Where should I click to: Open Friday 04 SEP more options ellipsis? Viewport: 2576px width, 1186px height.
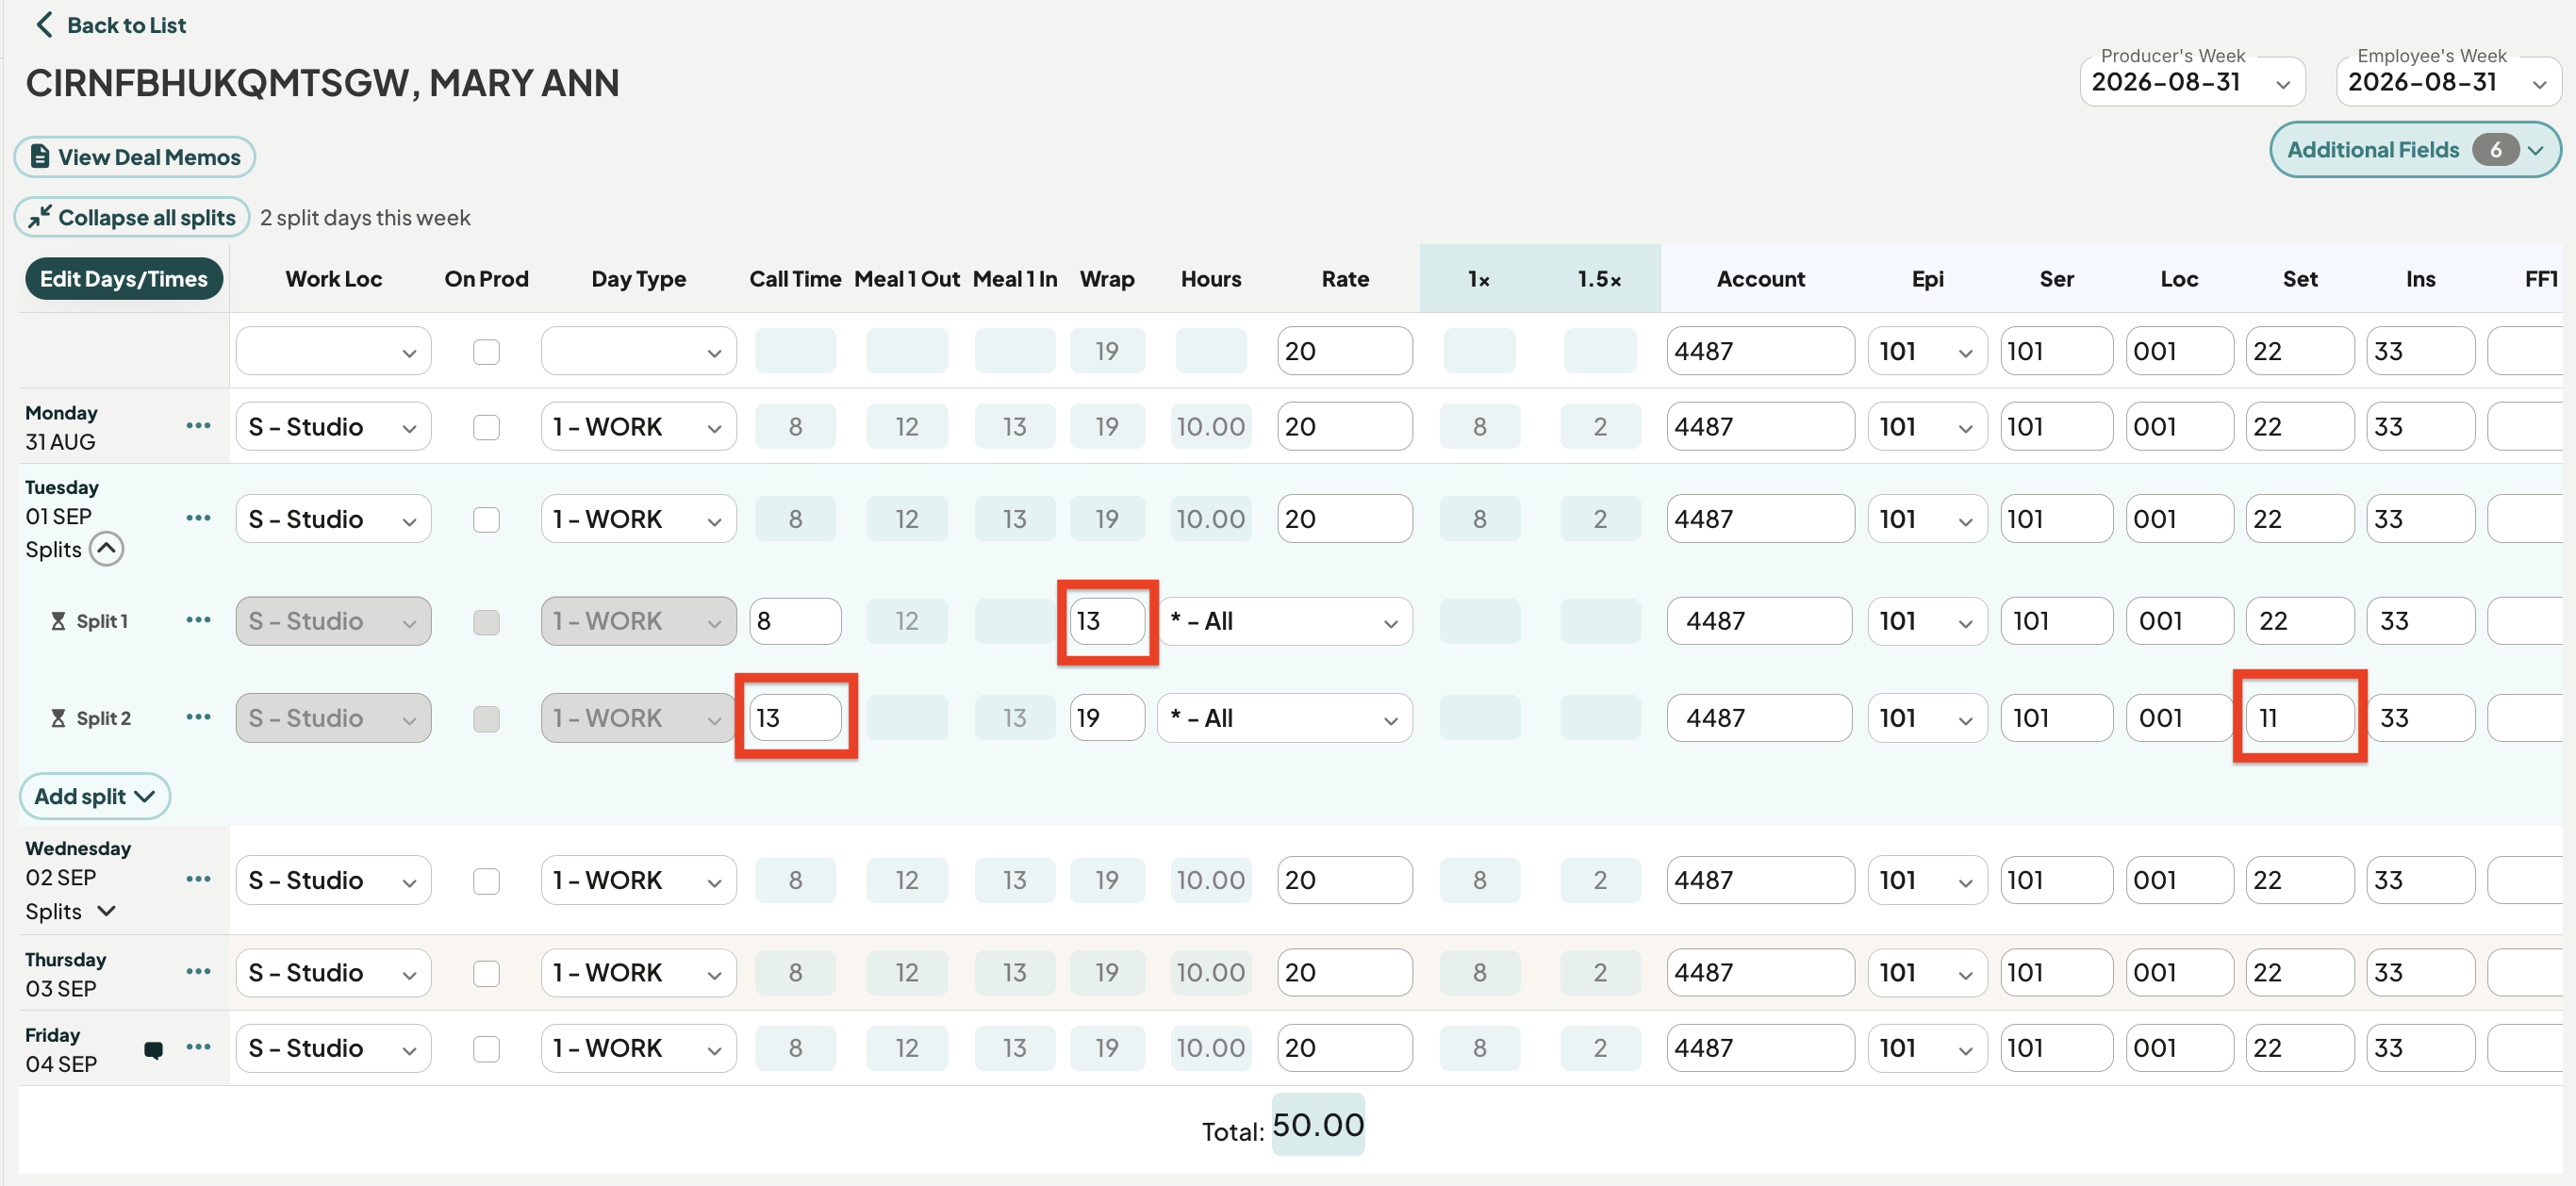(198, 1046)
